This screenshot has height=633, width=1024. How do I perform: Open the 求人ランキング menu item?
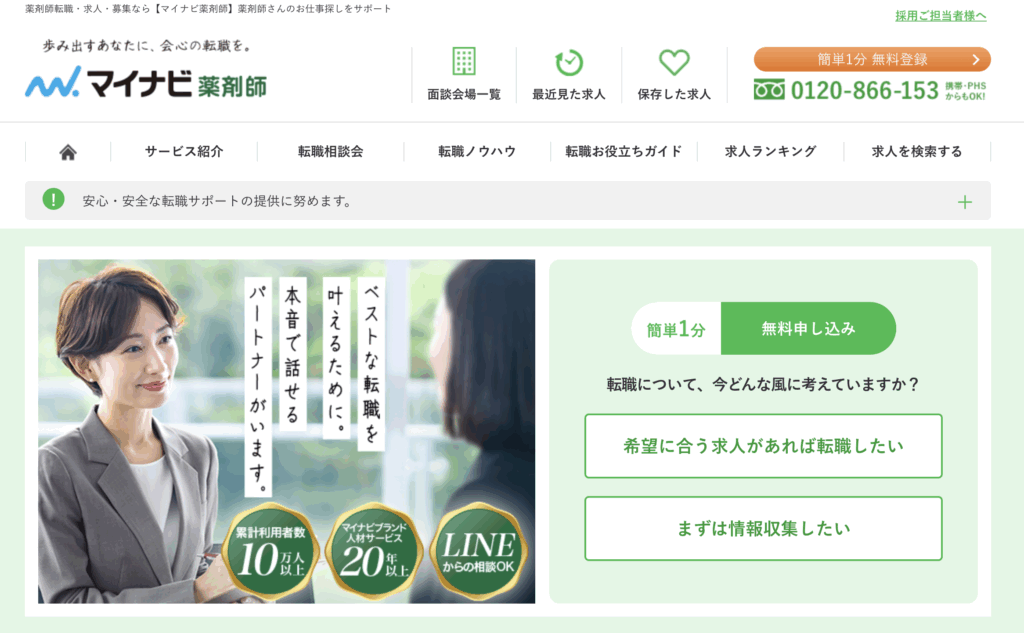(771, 152)
